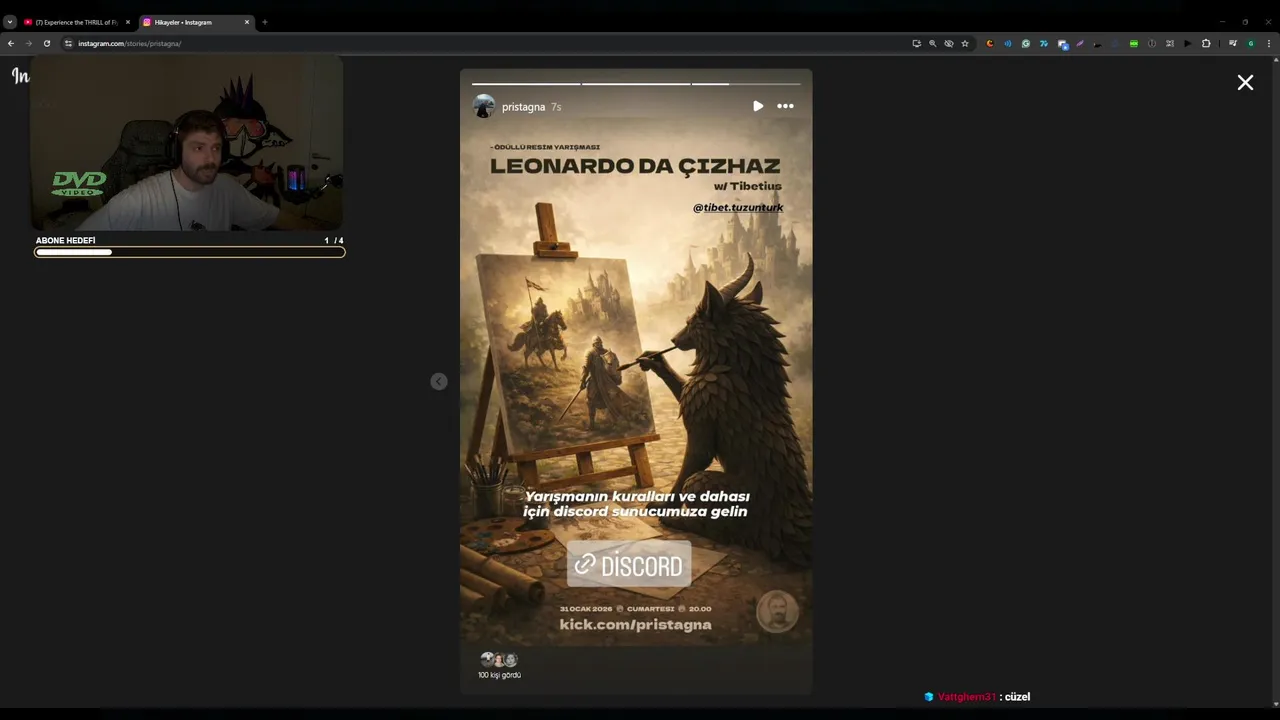This screenshot has width=1280, height=720.
Task: Open the Extensions puzzle piece menu
Action: tap(1206, 44)
